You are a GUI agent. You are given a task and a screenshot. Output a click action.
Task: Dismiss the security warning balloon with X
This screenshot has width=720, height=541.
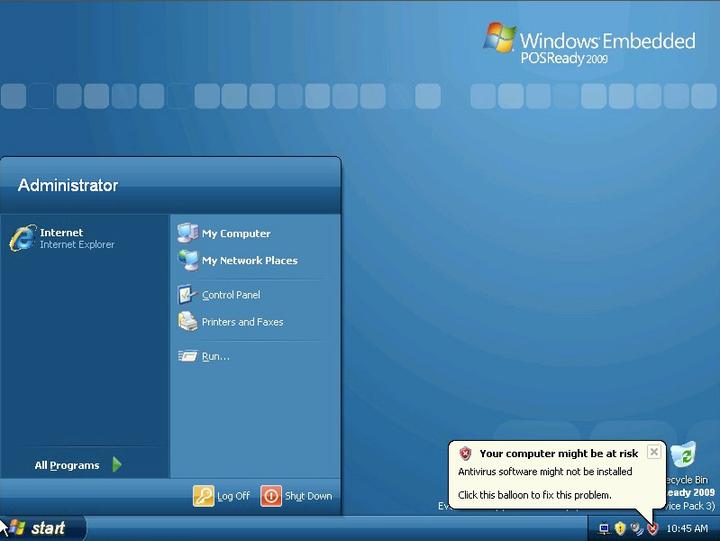653,452
